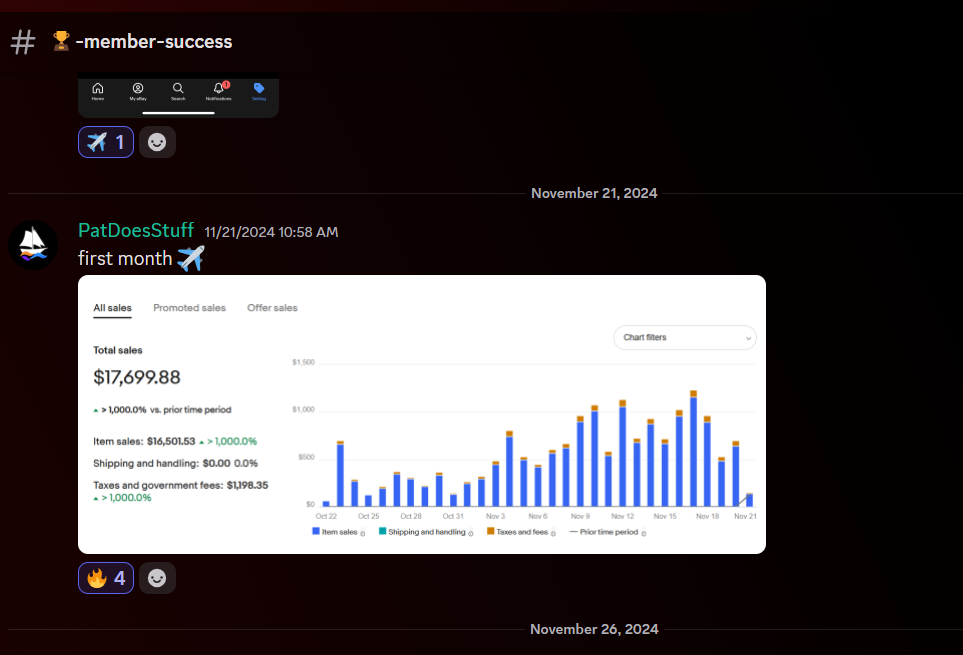Click the November 26, 2024 date divider

(594, 629)
